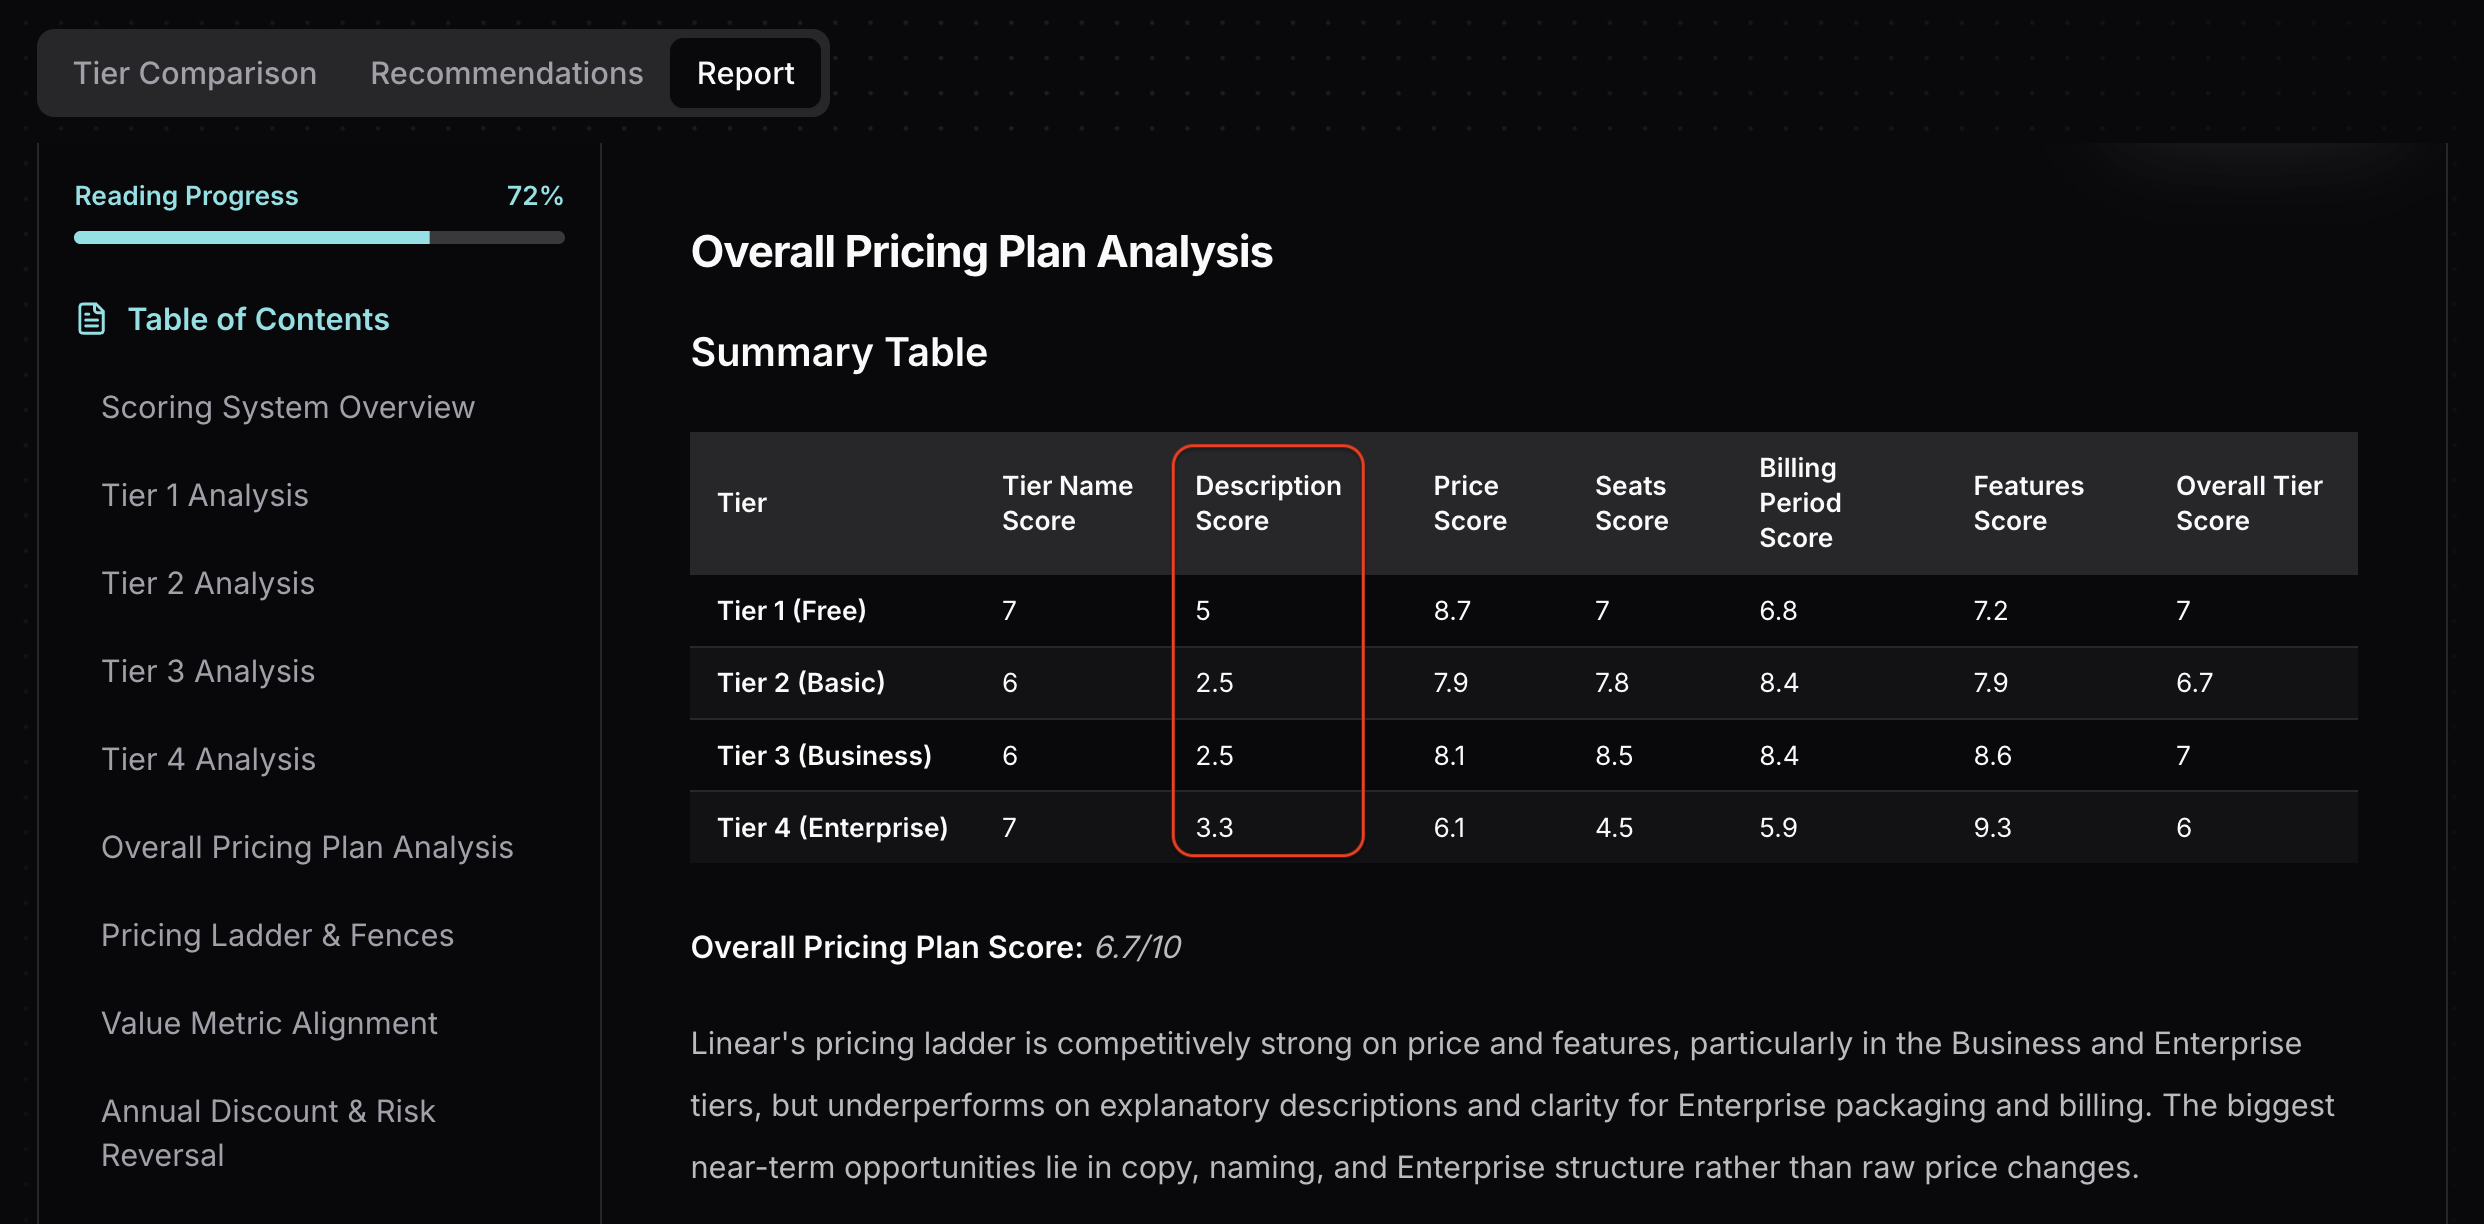Image resolution: width=2484 pixels, height=1224 pixels.
Task: Navigate to Tier 1 Analysis
Action: pyautogui.click(x=205, y=494)
